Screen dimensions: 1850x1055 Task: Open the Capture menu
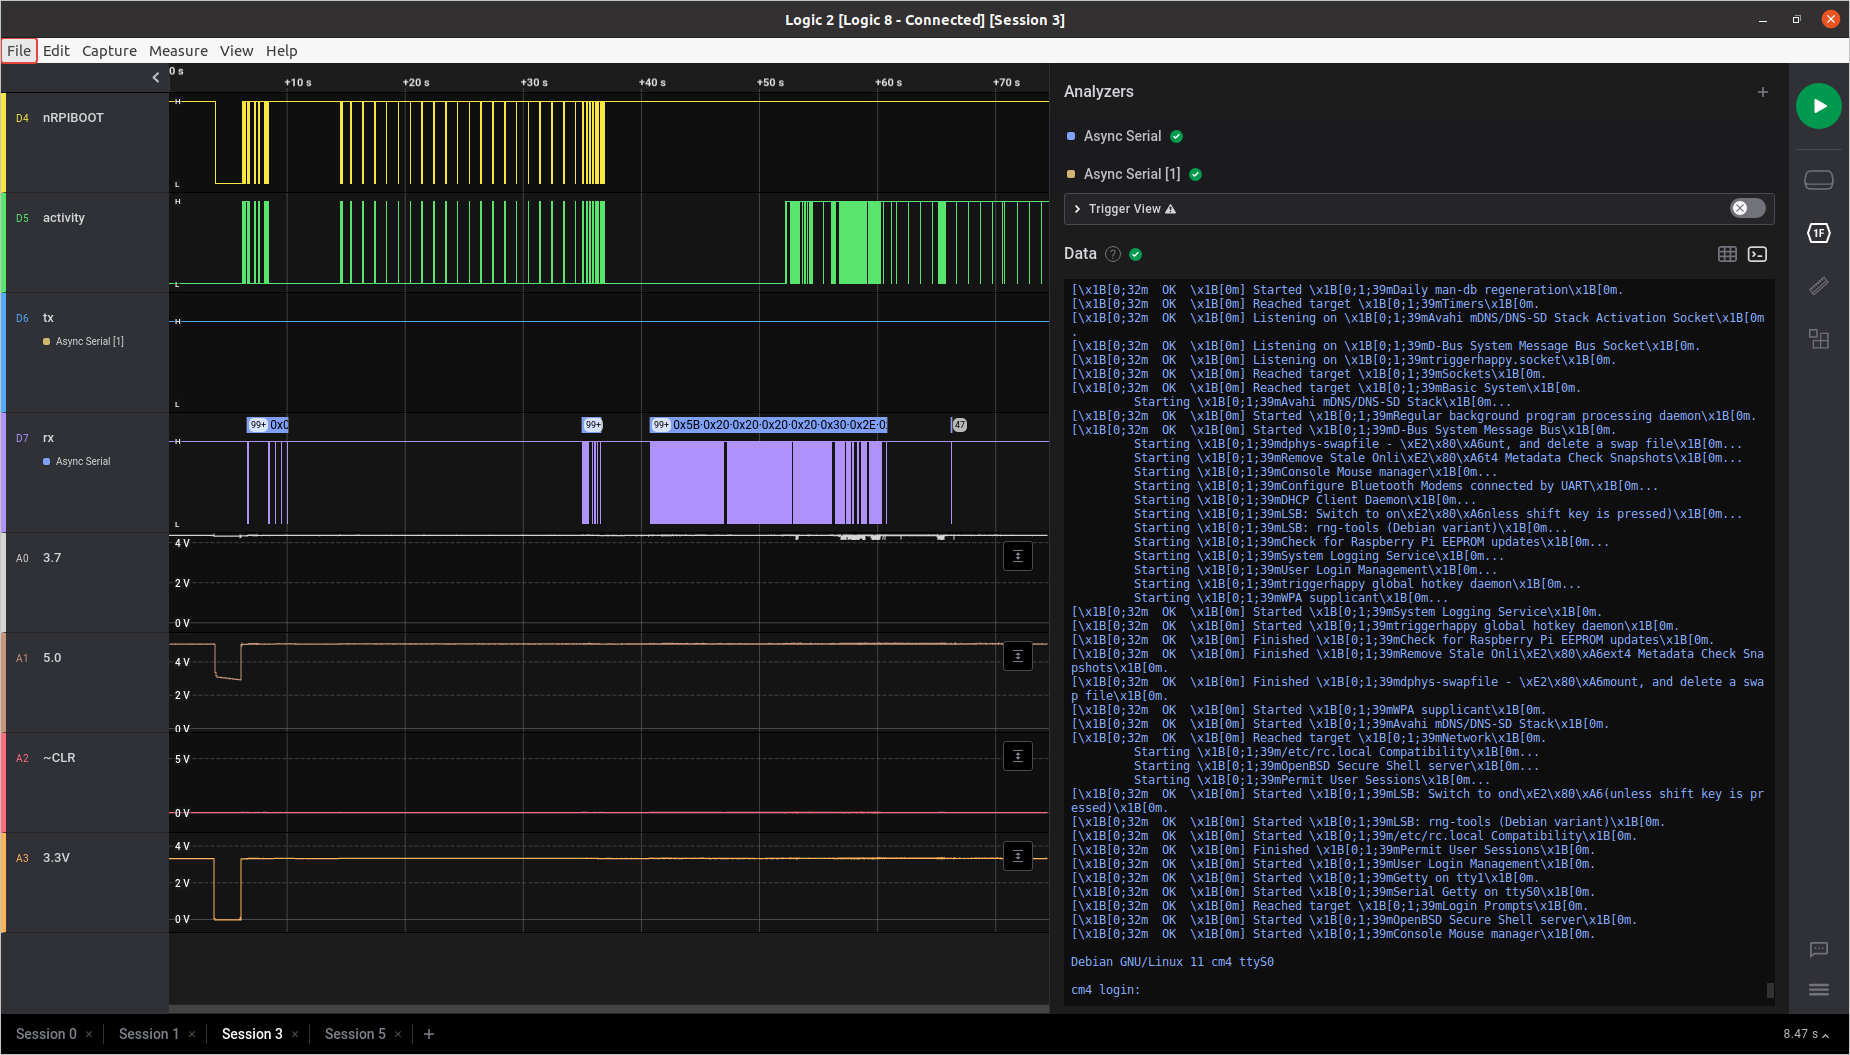coord(109,51)
